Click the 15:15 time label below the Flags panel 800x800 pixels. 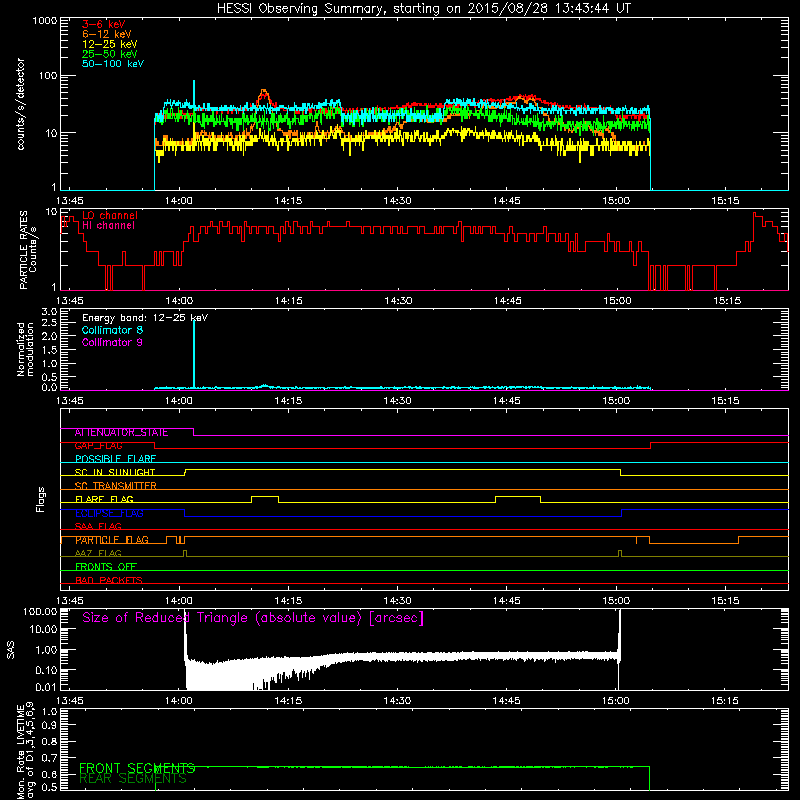725,601
